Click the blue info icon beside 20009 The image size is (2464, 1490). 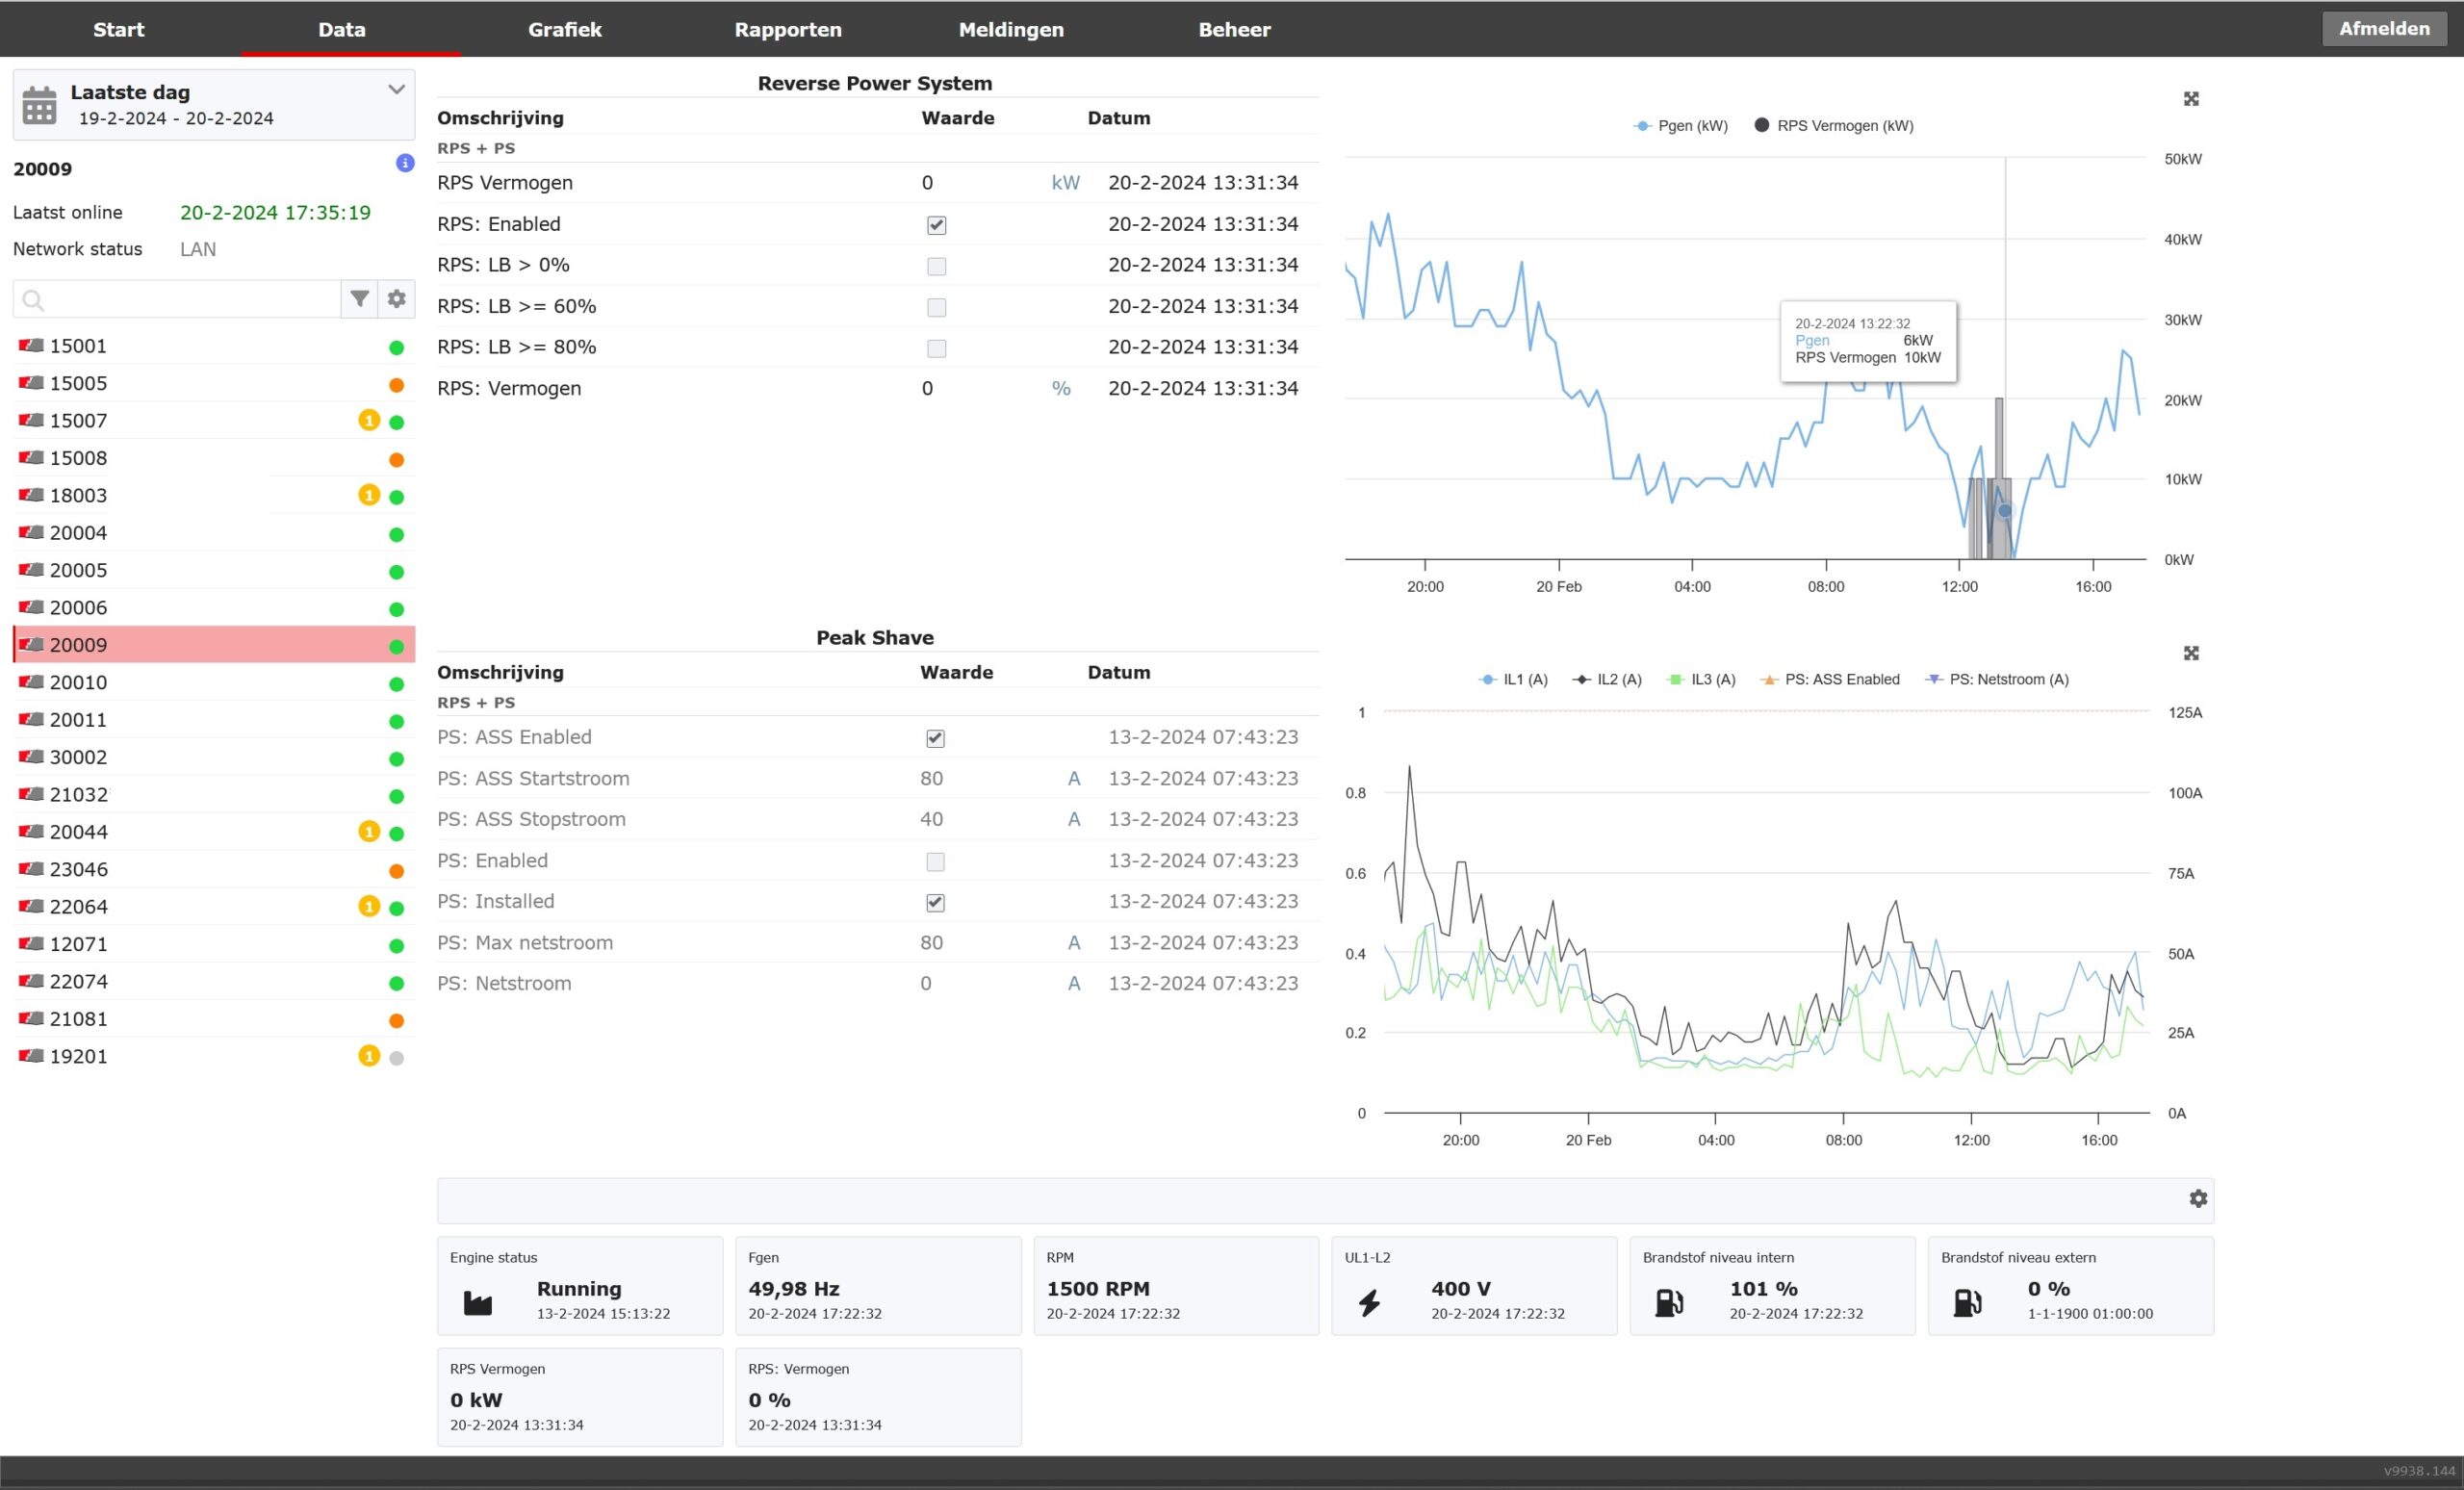coord(405,163)
